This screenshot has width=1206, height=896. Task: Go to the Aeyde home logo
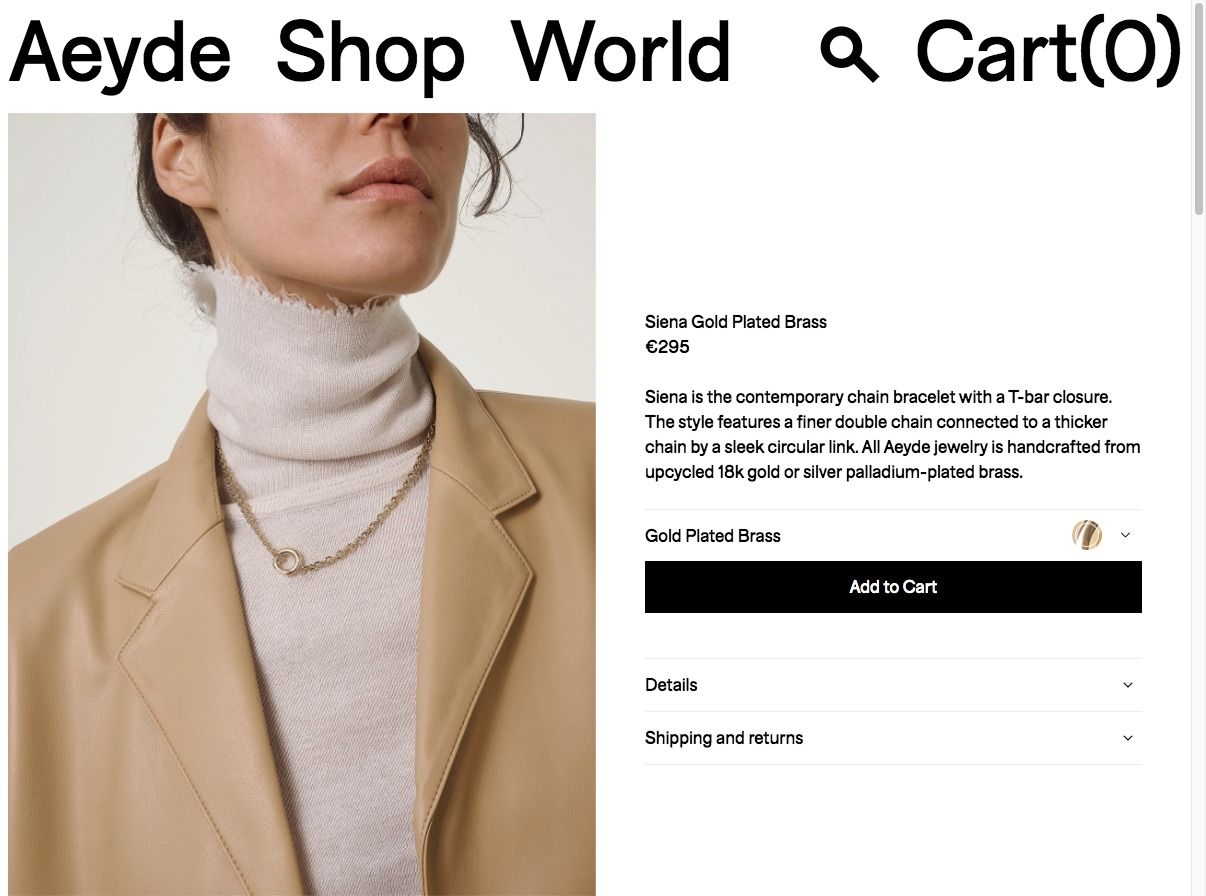tap(120, 52)
